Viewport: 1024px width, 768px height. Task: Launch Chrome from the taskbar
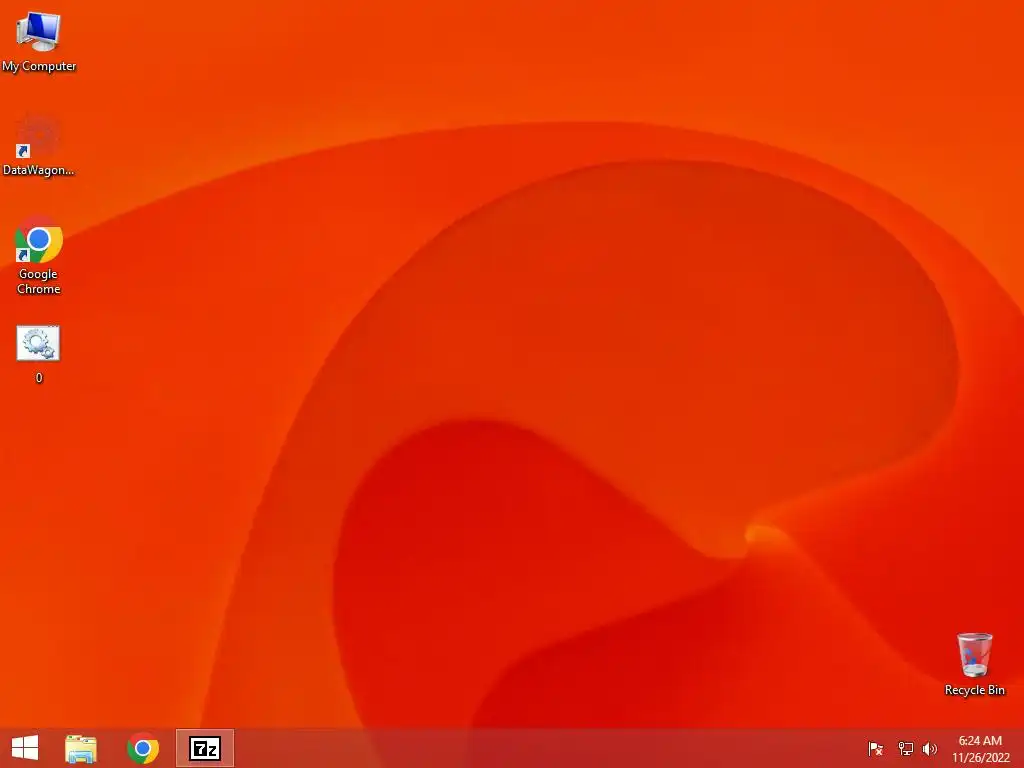[x=143, y=748]
